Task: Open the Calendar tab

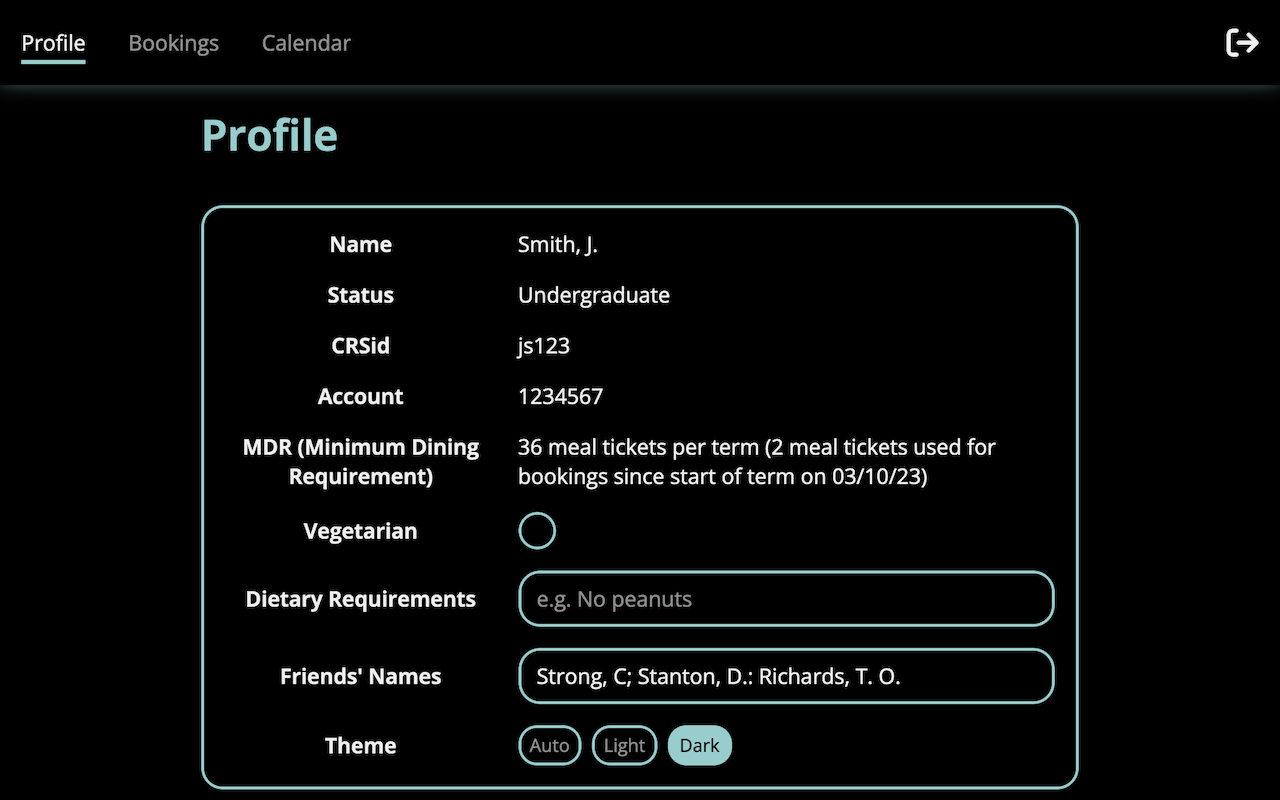Action: tap(306, 44)
